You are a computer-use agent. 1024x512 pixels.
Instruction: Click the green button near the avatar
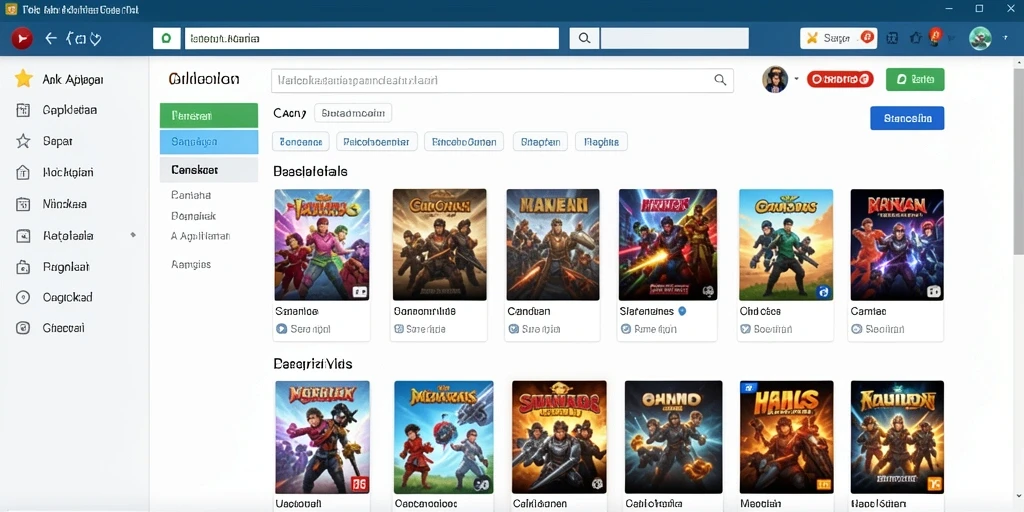[915, 80]
